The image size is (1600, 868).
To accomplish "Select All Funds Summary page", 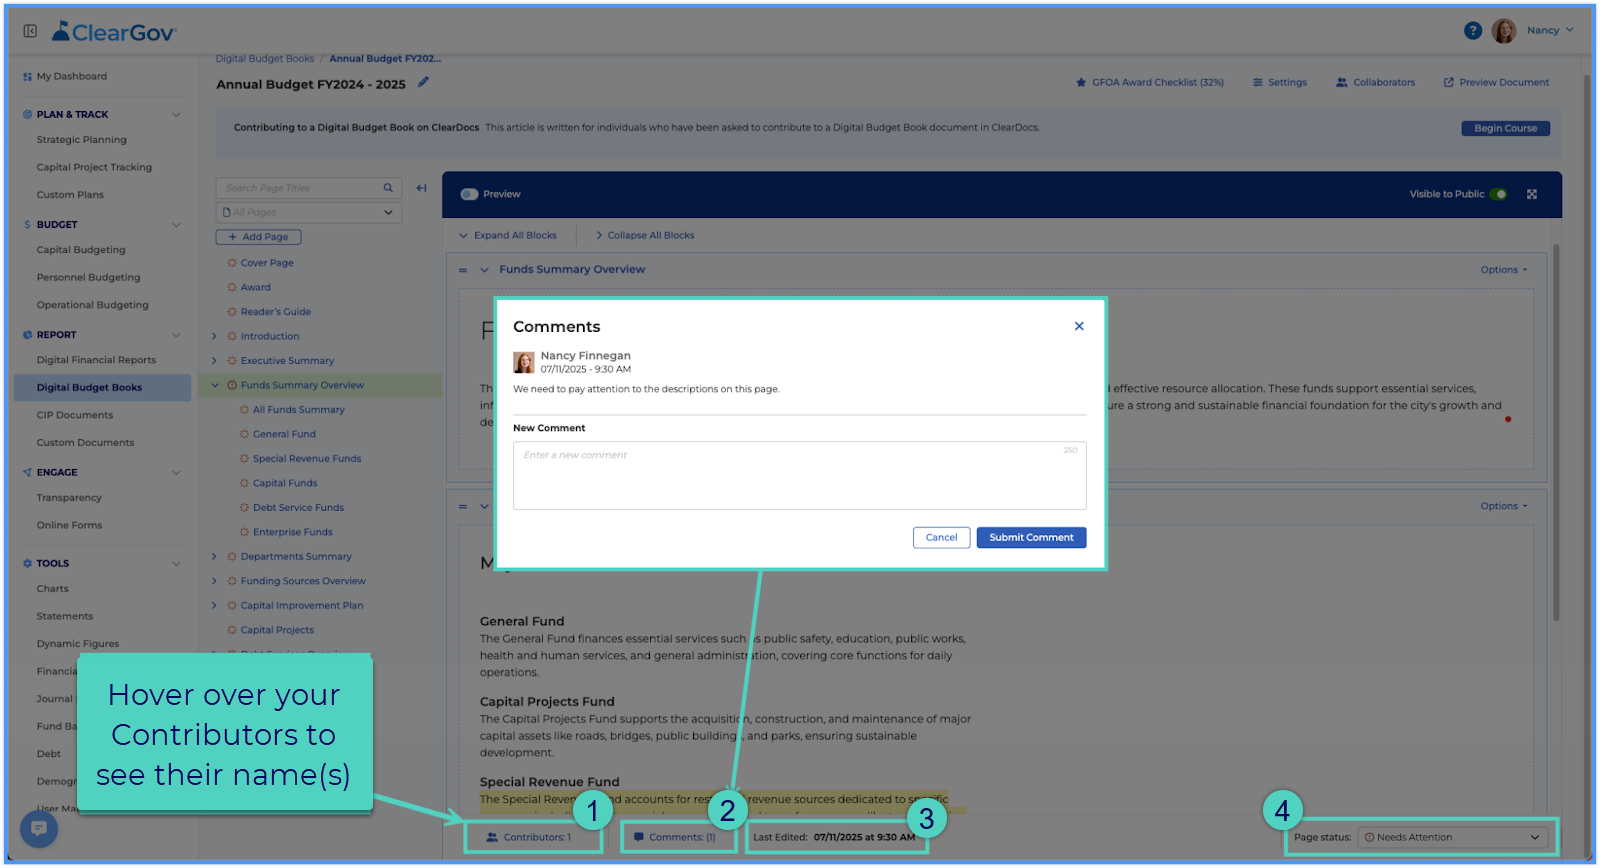I will [x=298, y=410].
